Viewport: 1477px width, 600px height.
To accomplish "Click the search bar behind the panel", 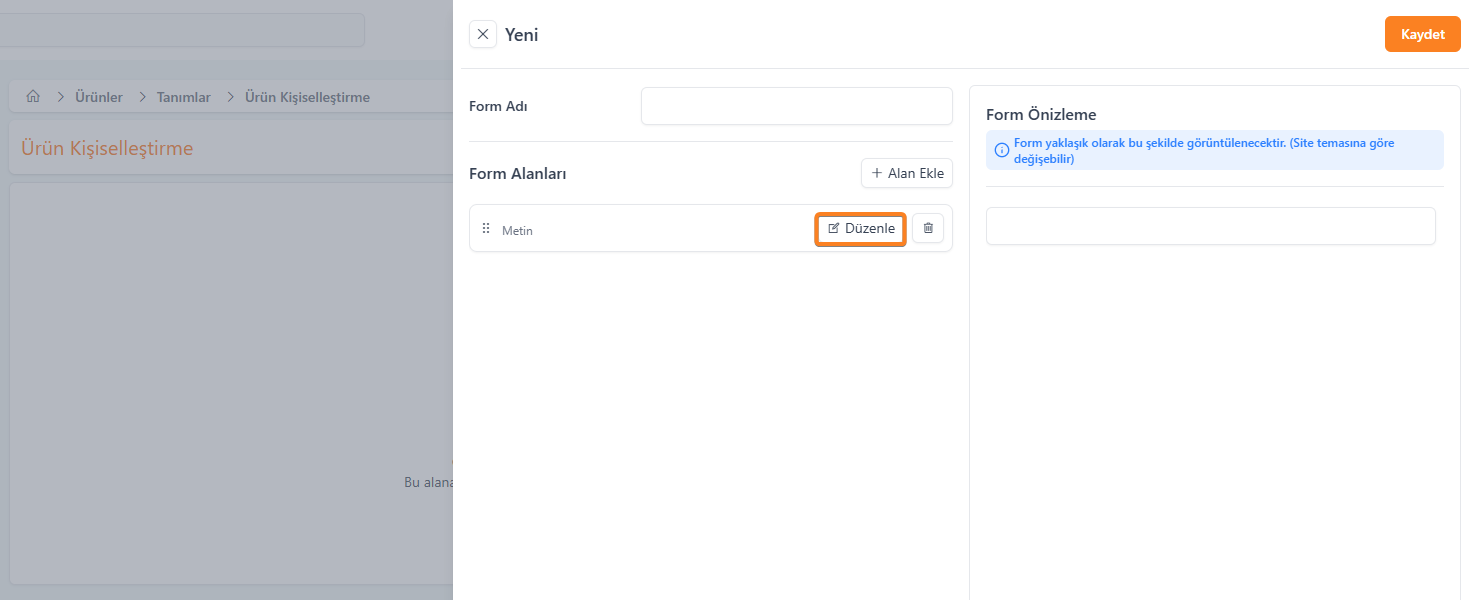I will pos(180,30).
